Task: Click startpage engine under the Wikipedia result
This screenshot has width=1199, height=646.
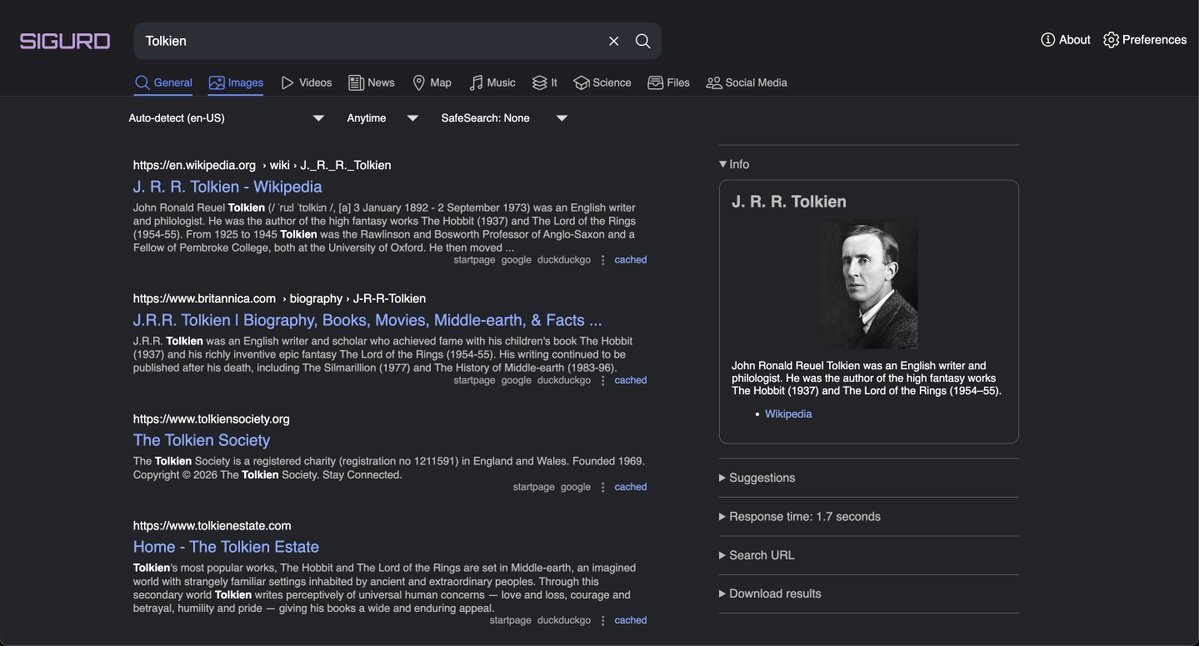Action: (x=474, y=260)
